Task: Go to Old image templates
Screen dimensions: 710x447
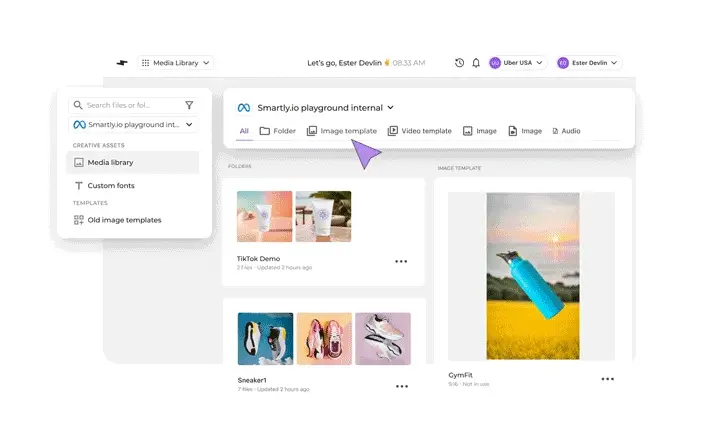Action: point(123,220)
